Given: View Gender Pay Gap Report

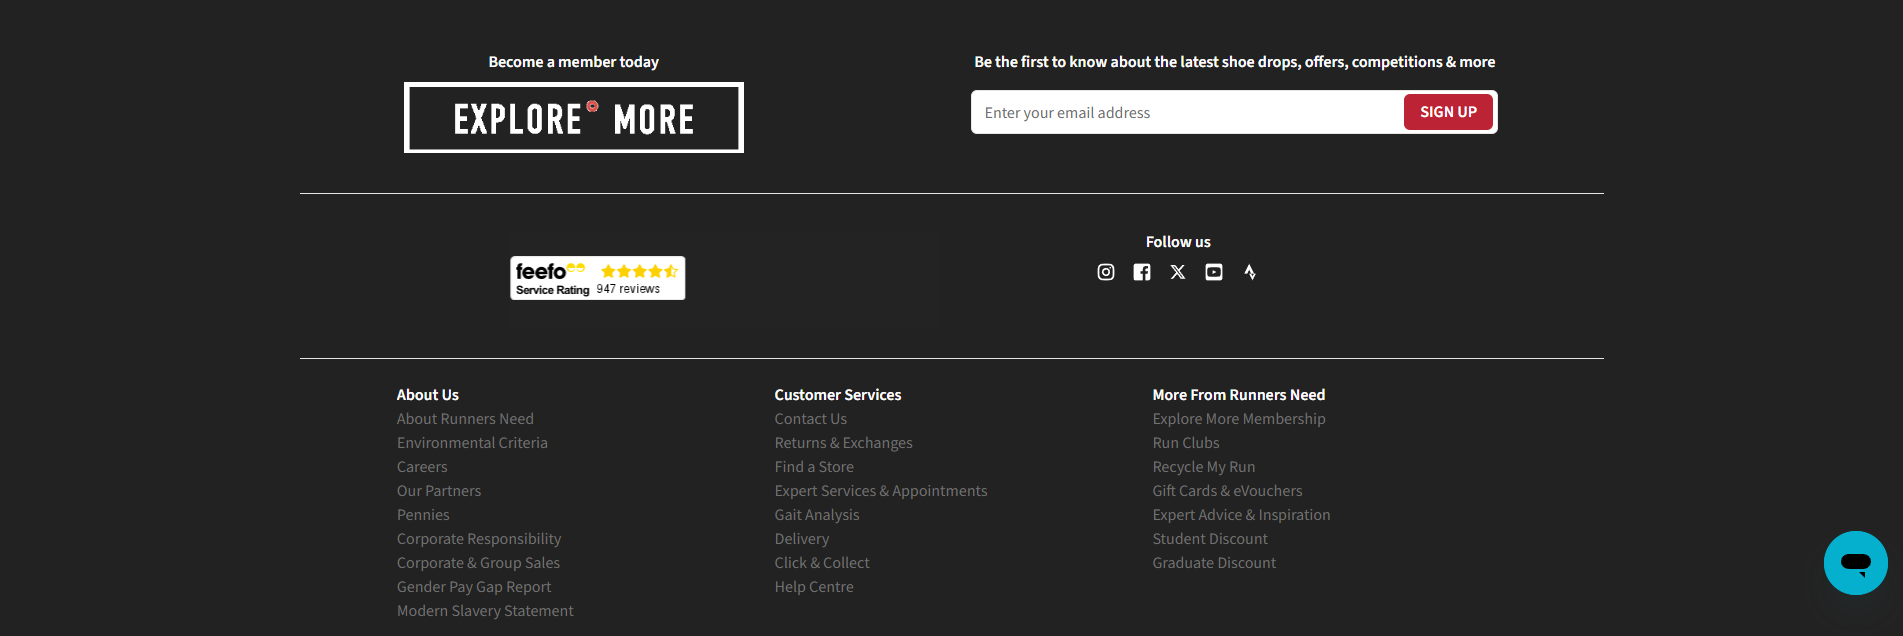Looking at the screenshot, I should click(474, 587).
